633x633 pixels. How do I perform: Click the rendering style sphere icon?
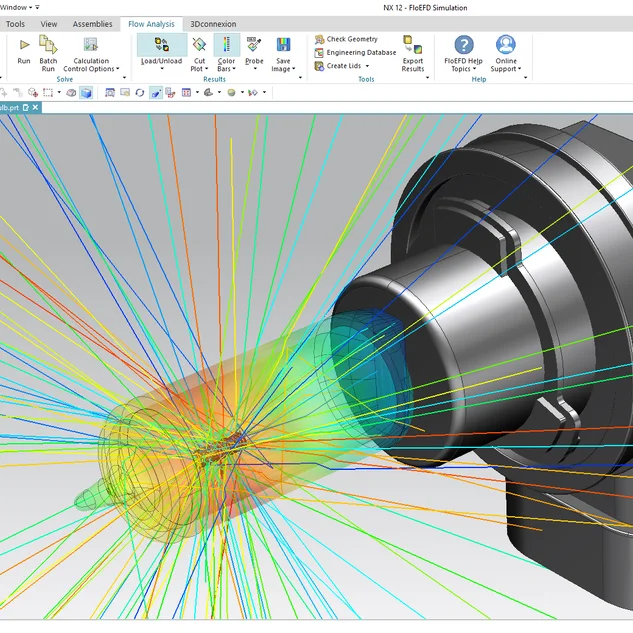pyautogui.click(x=231, y=93)
